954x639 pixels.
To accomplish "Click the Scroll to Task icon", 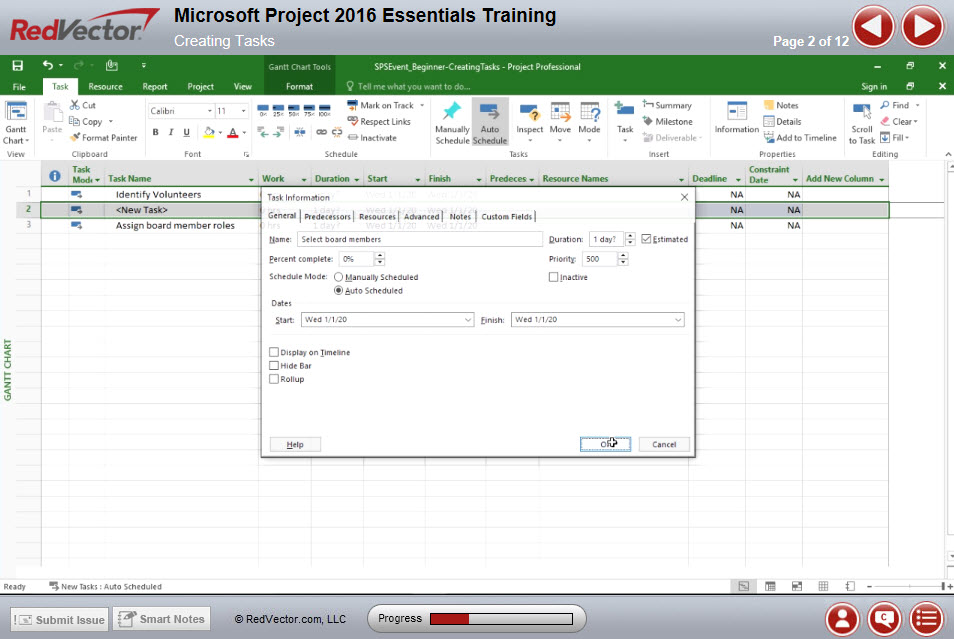I will pos(861,113).
